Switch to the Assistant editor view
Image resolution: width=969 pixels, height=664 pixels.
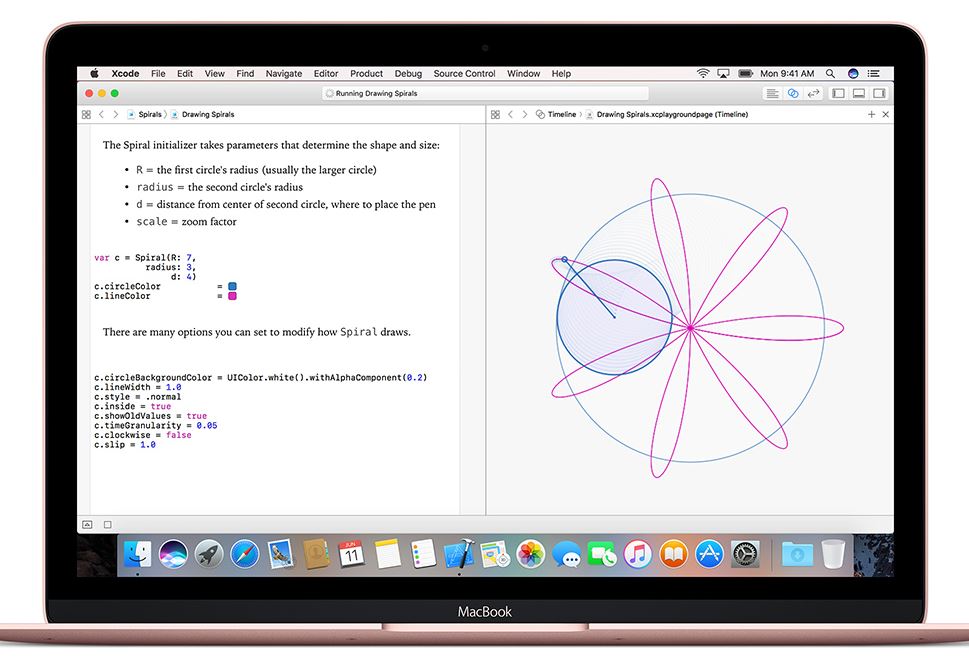[793, 93]
